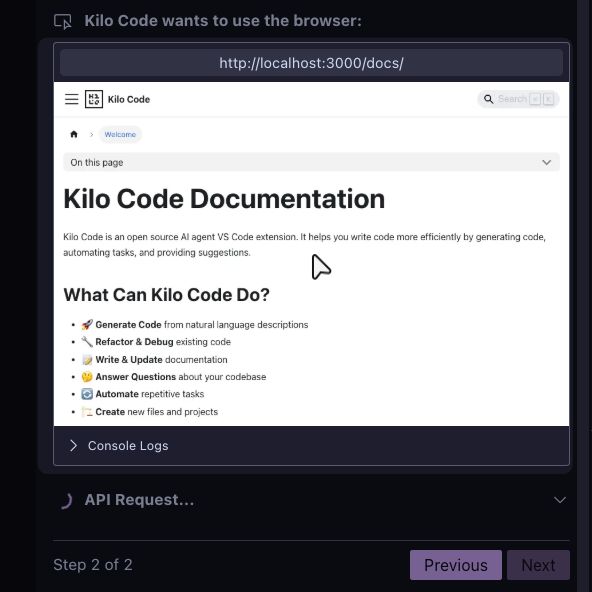The width and height of the screenshot is (592, 592).
Task: Click the API Request loading spinner
Action: [x=66, y=500]
